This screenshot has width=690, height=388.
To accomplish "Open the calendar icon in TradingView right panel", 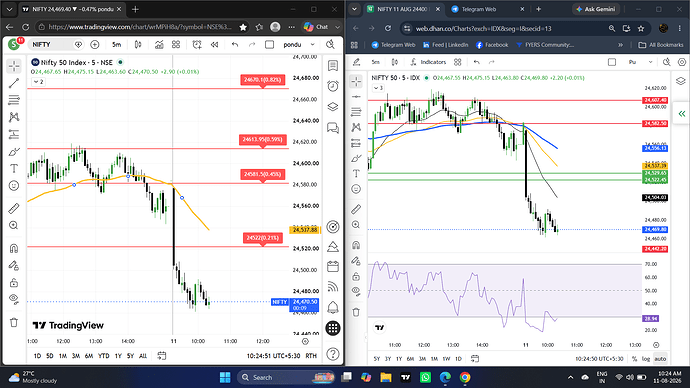I will point(333,266).
